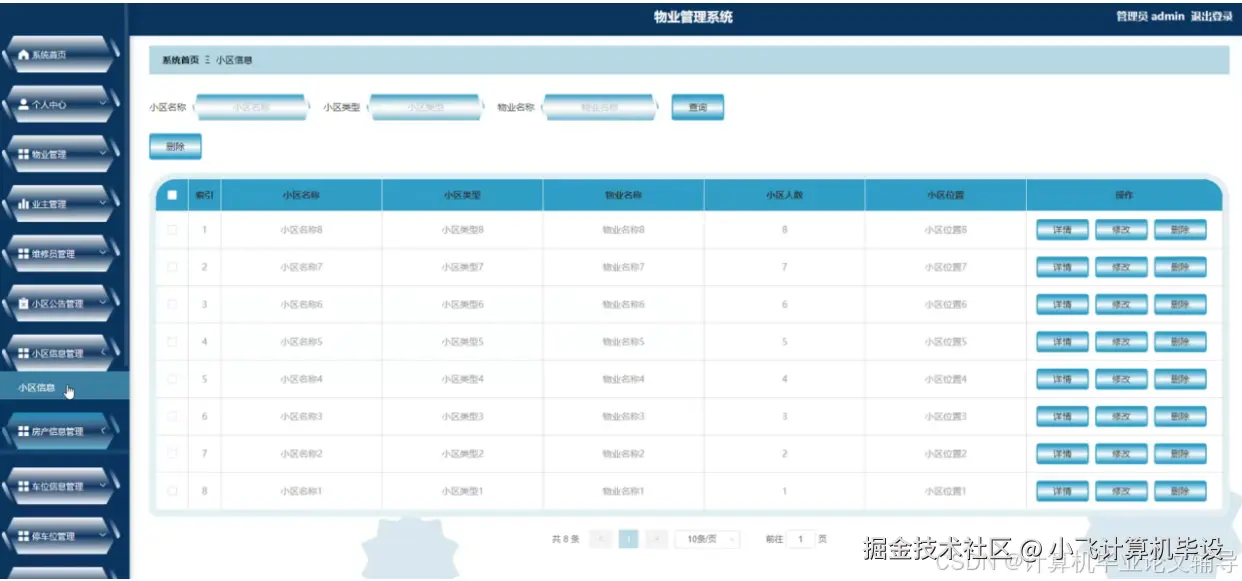Click the 查询 search button
Viewport: 1242px width, 581px height.
[x=697, y=107]
